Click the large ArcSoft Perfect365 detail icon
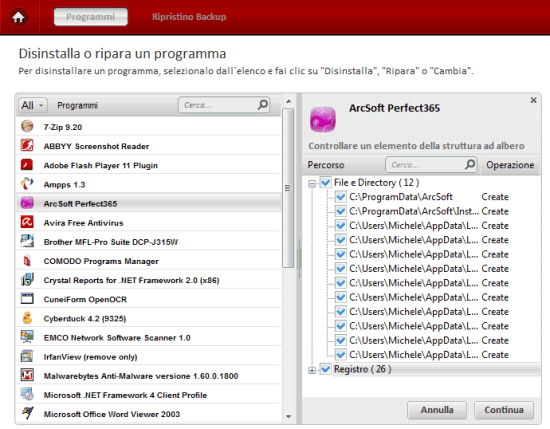The height and width of the screenshot is (429, 550). [x=323, y=120]
